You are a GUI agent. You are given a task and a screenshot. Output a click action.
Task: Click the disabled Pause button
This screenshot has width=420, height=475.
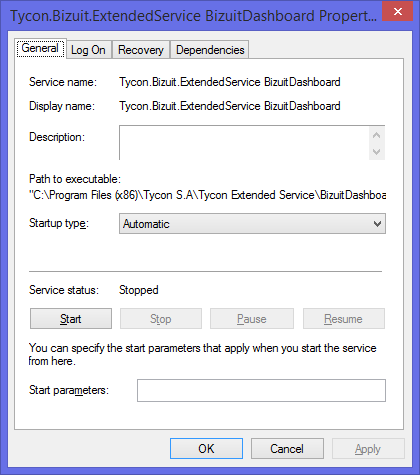[252, 319]
